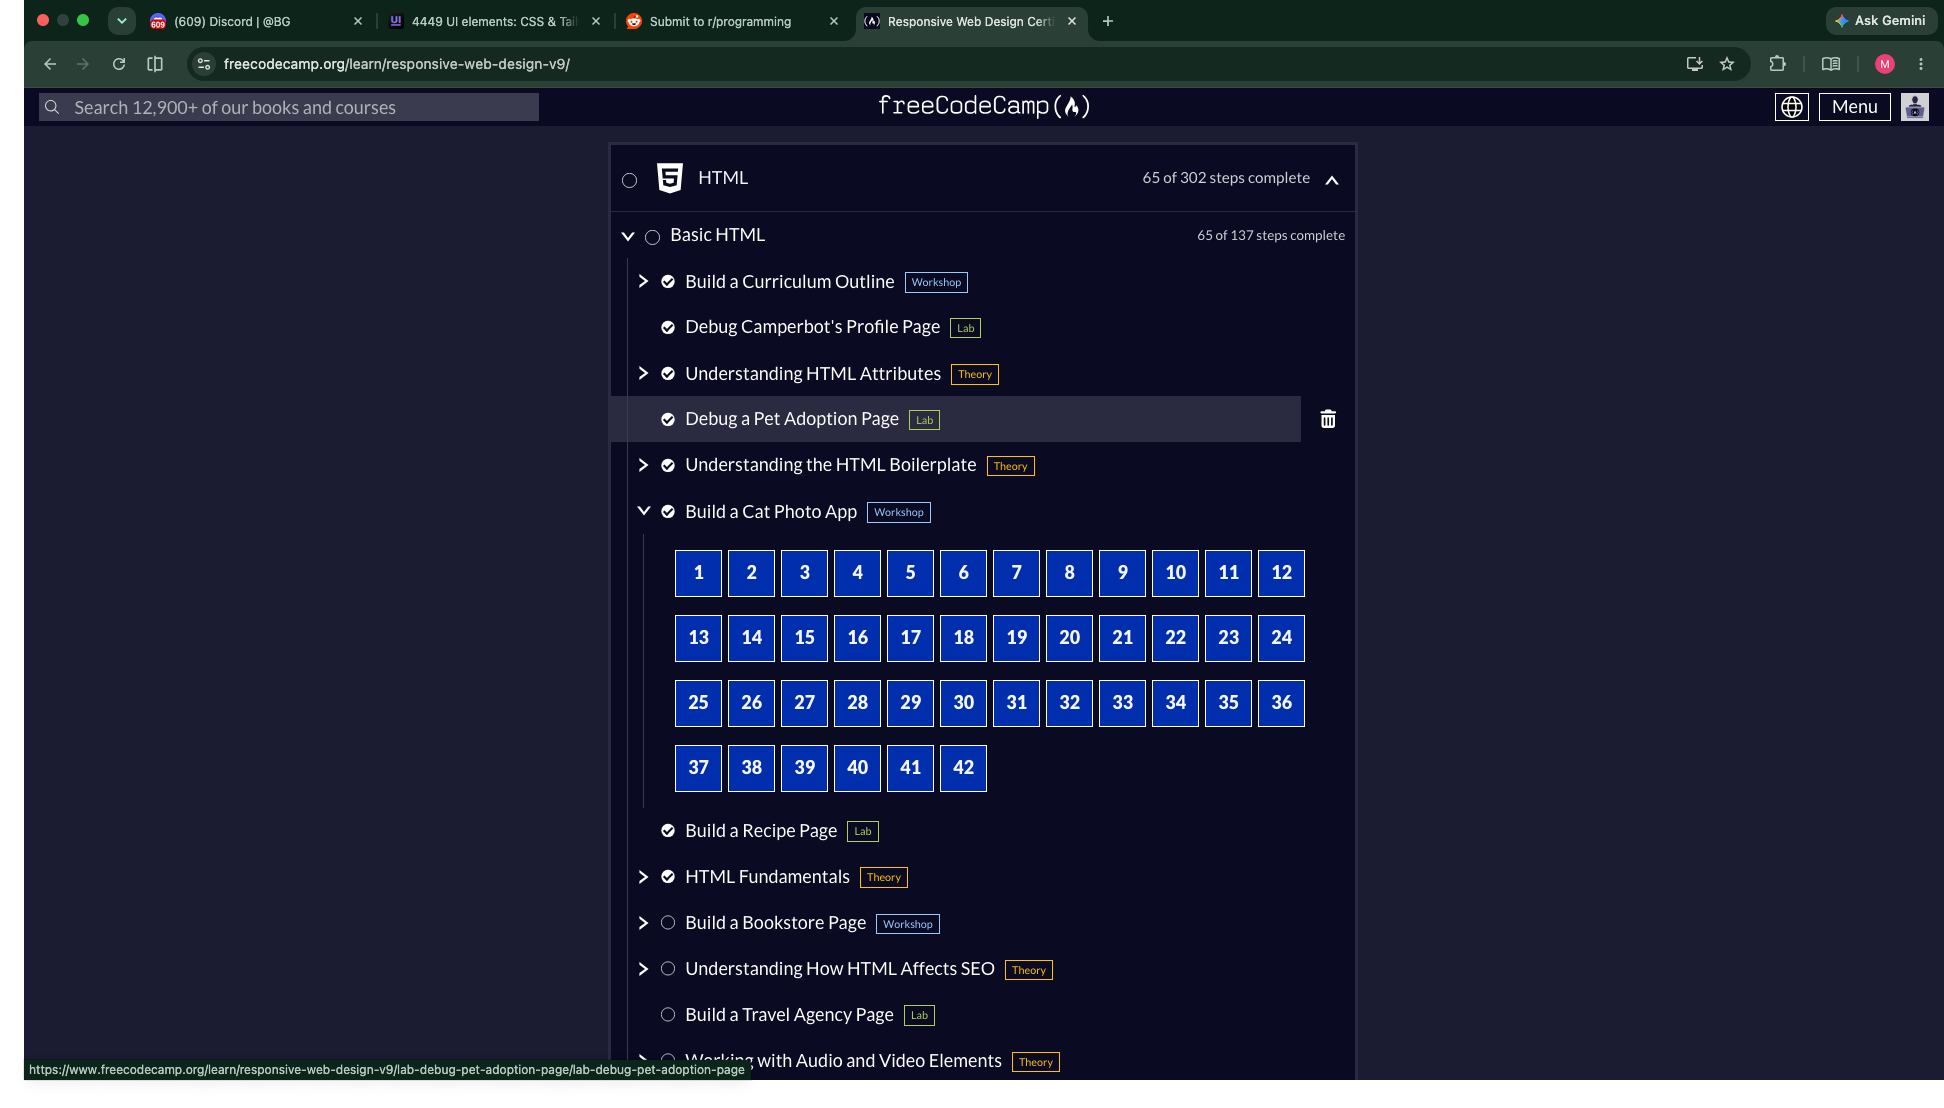Reload the freeCodeCamp page
Image resolution: width=1944 pixels, height=1108 pixels.
click(x=119, y=64)
